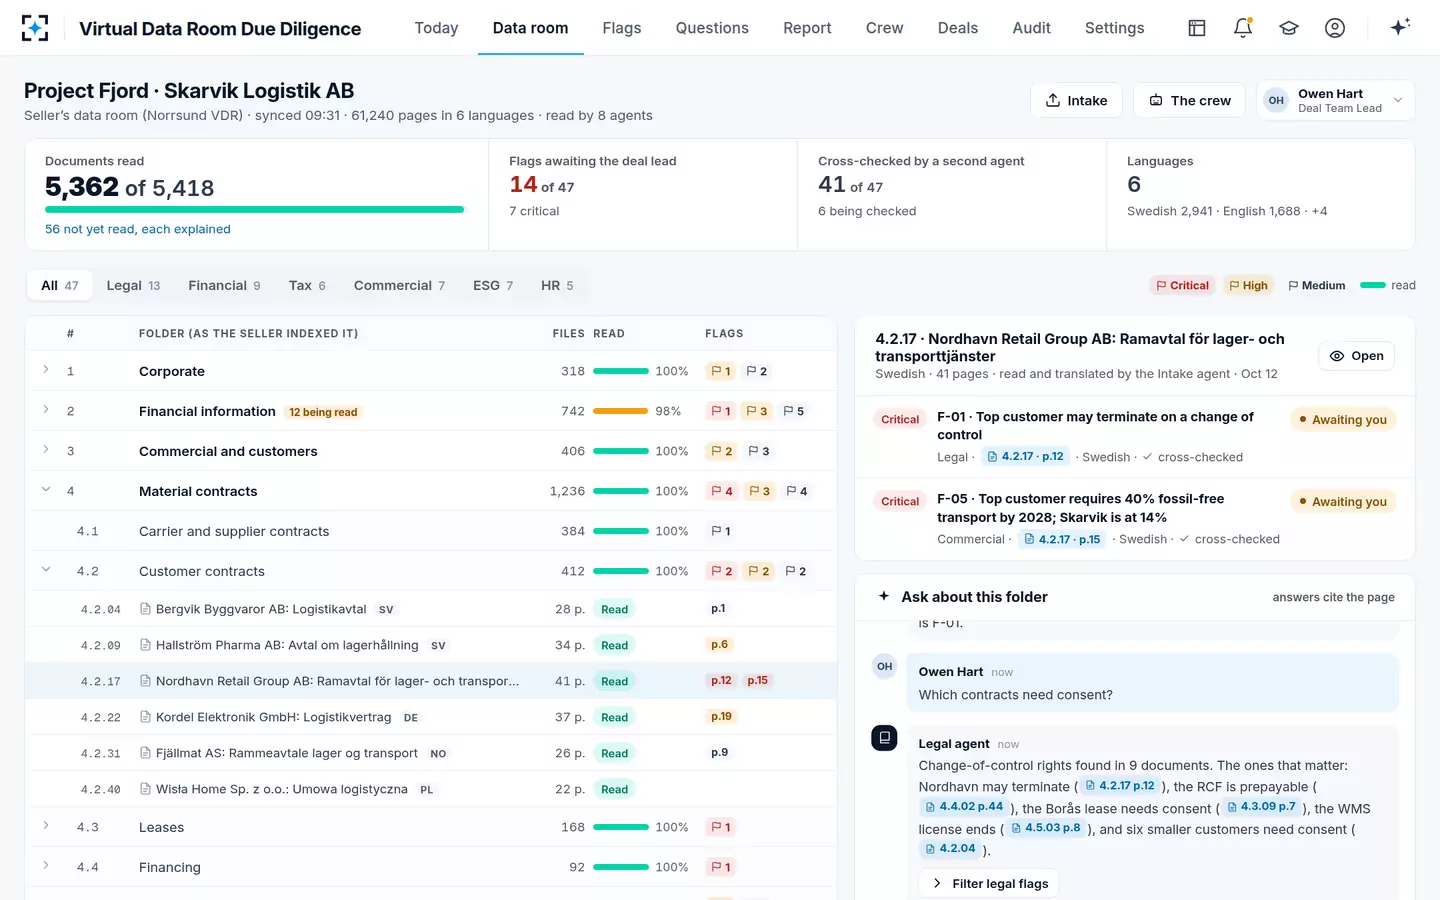1440x900 pixels.
Task: Click the app logo in the header
Action: point(35,28)
